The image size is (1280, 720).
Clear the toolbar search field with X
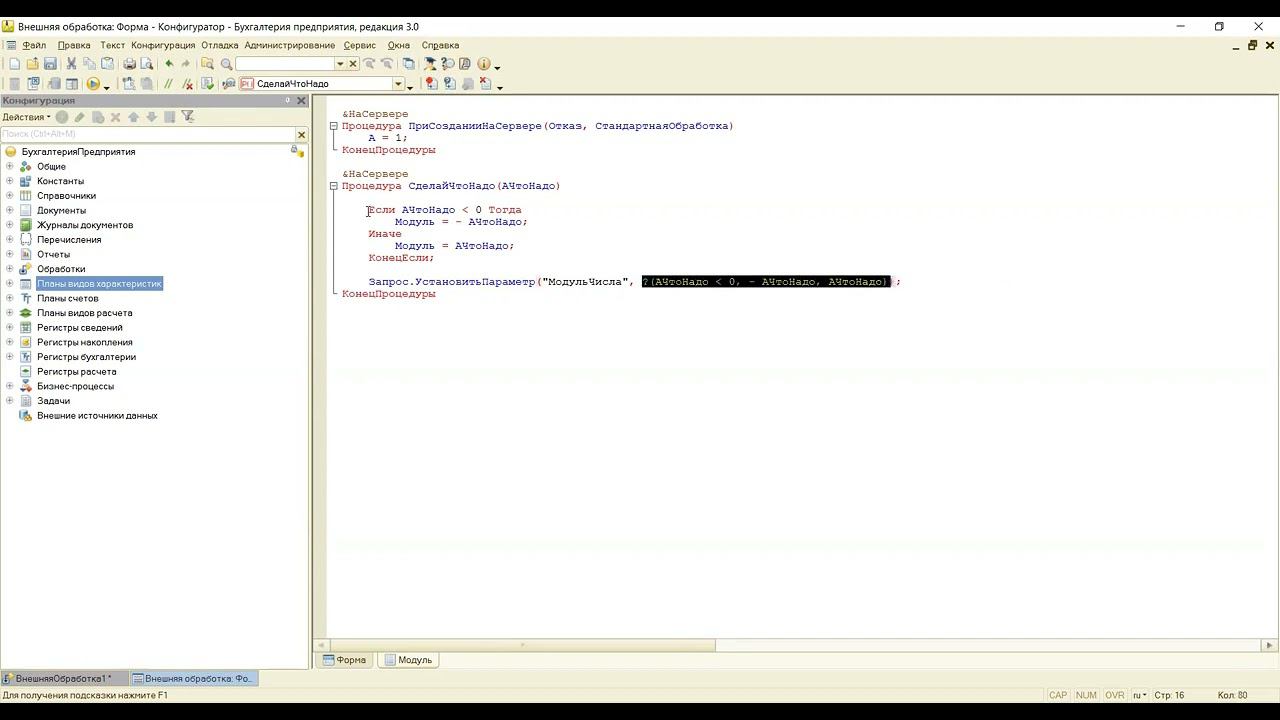click(353, 64)
